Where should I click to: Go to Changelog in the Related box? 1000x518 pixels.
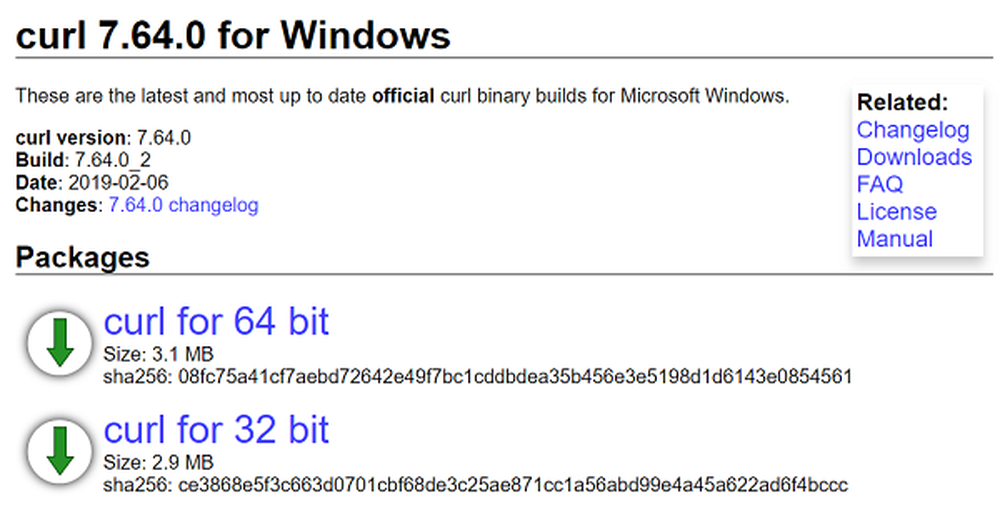912,130
